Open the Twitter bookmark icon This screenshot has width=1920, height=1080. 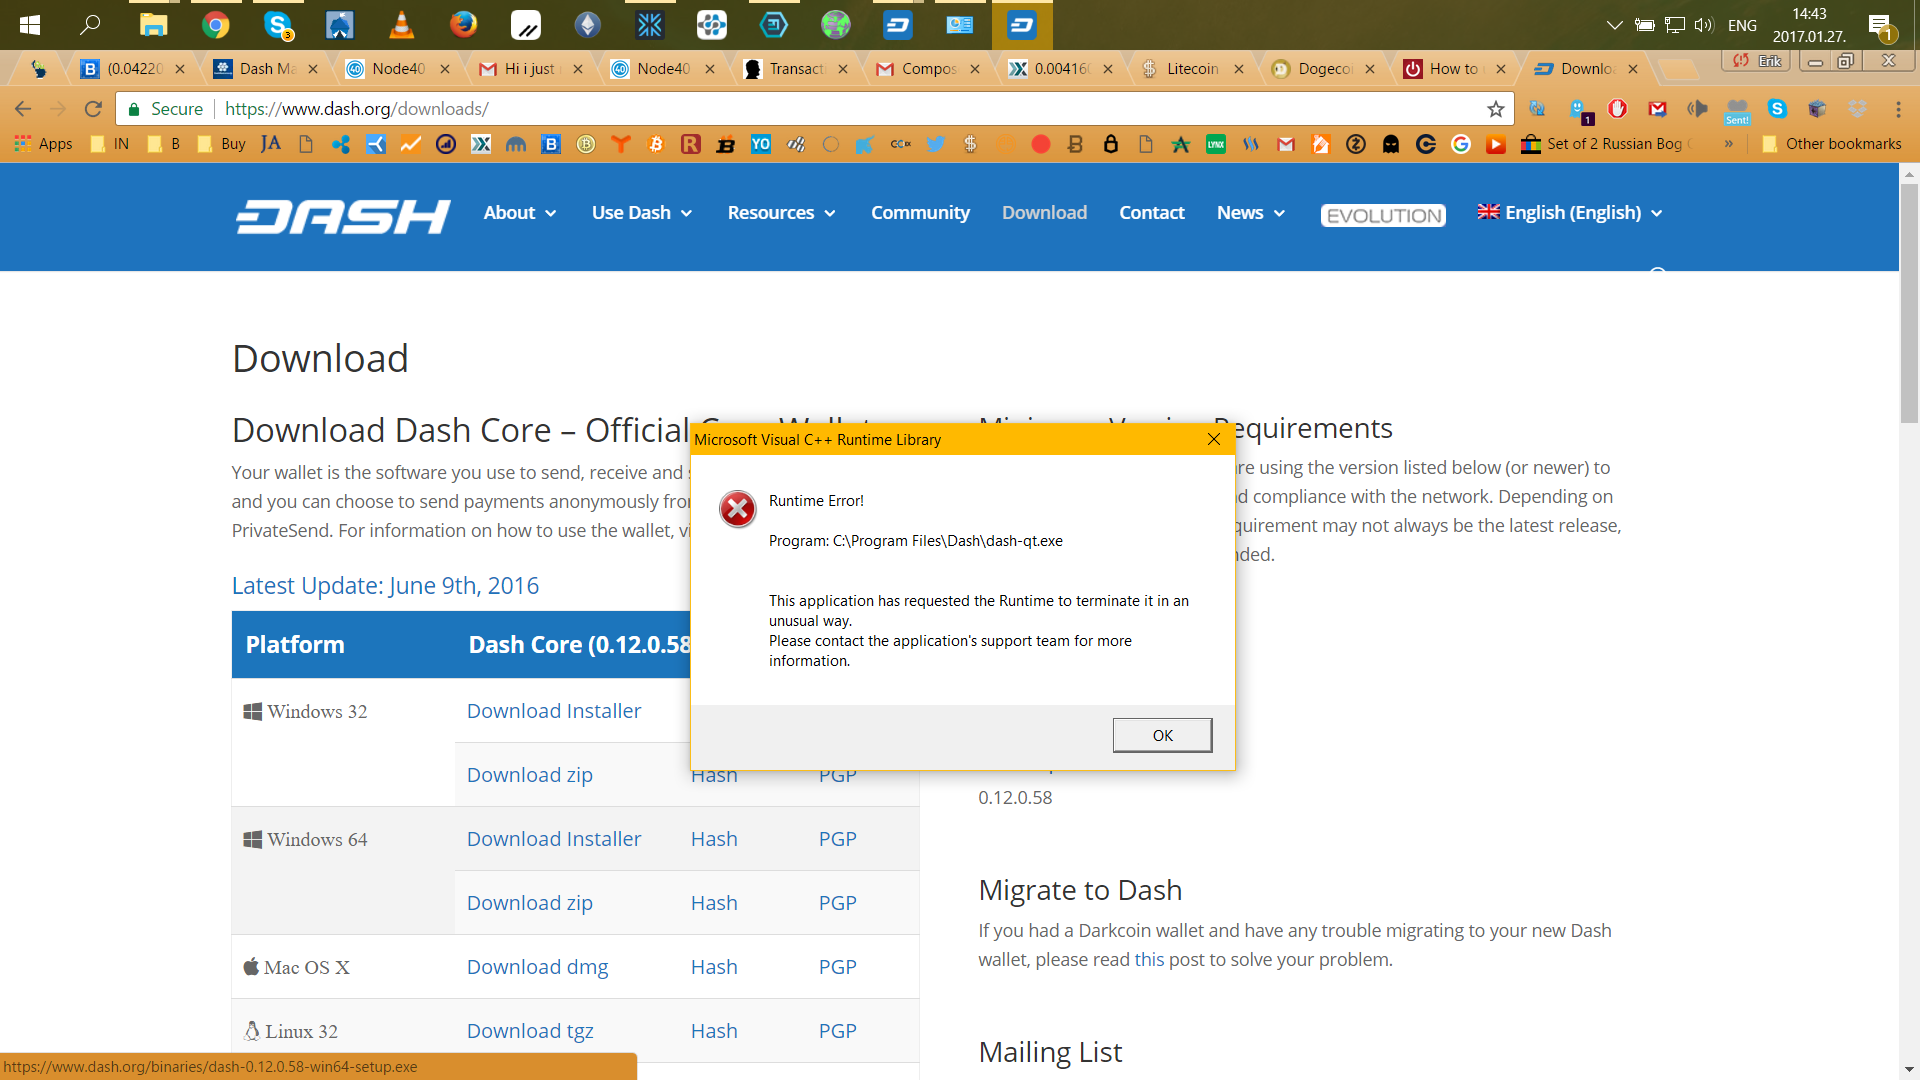tap(935, 144)
